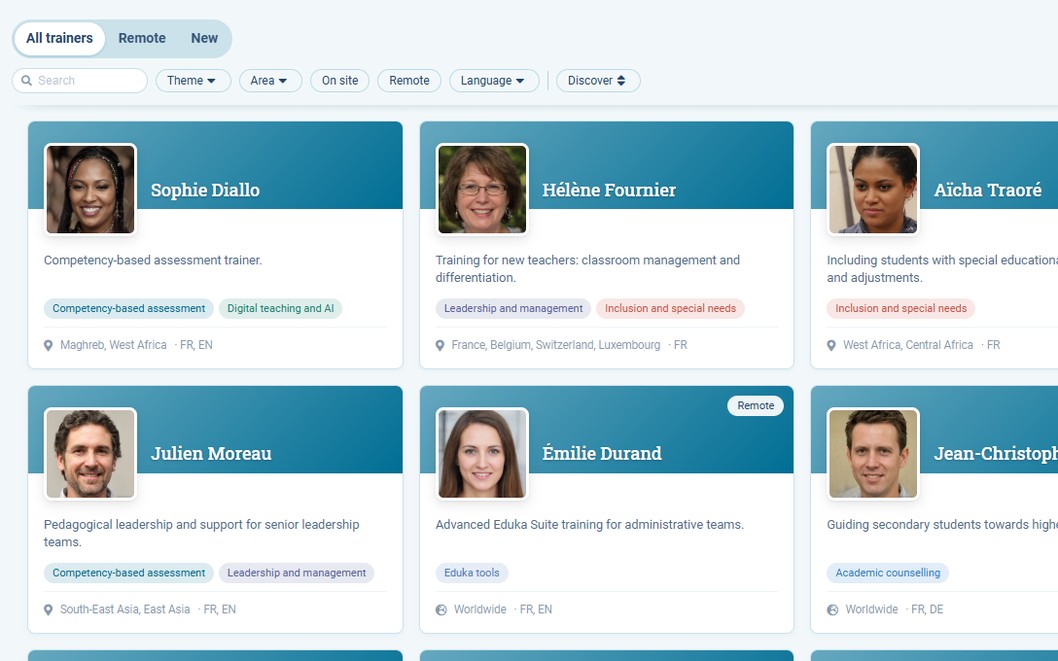Toggle the On site filter chip
The height and width of the screenshot is (661, 1058).
point(339,80)
